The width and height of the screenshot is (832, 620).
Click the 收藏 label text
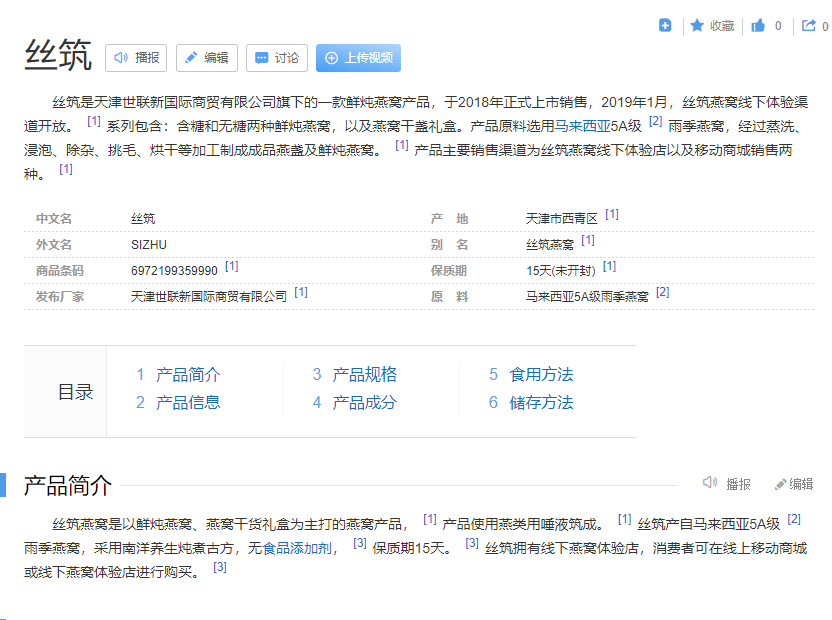coord(722,25)
